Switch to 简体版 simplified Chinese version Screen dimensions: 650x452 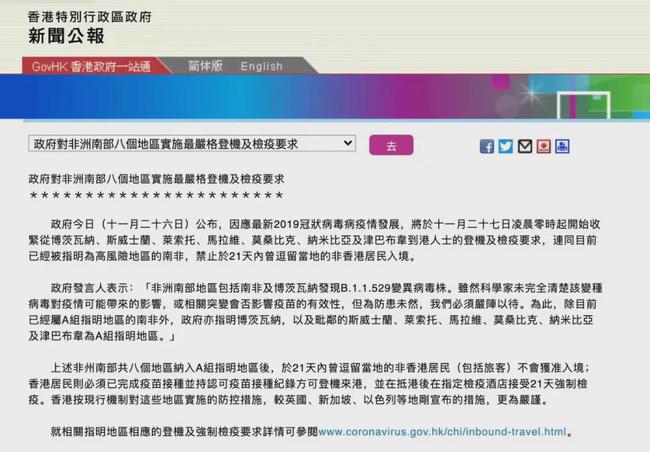205,66
